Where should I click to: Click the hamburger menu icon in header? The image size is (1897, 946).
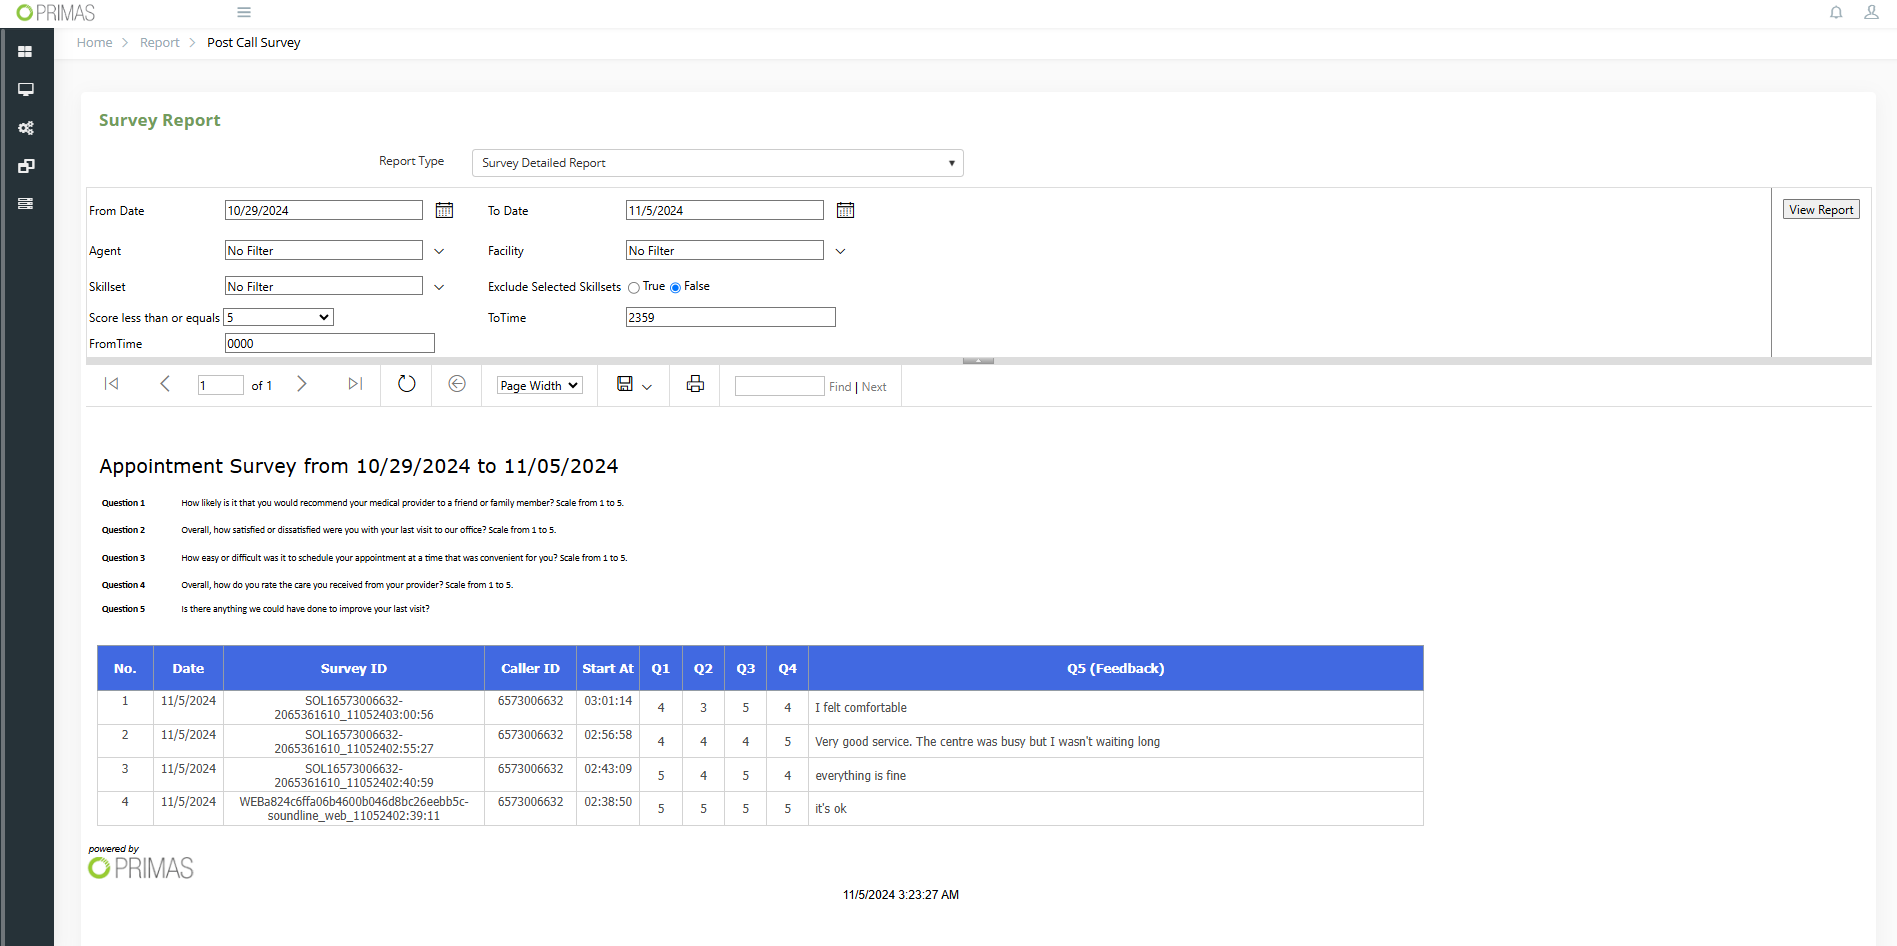click(244, 13)
